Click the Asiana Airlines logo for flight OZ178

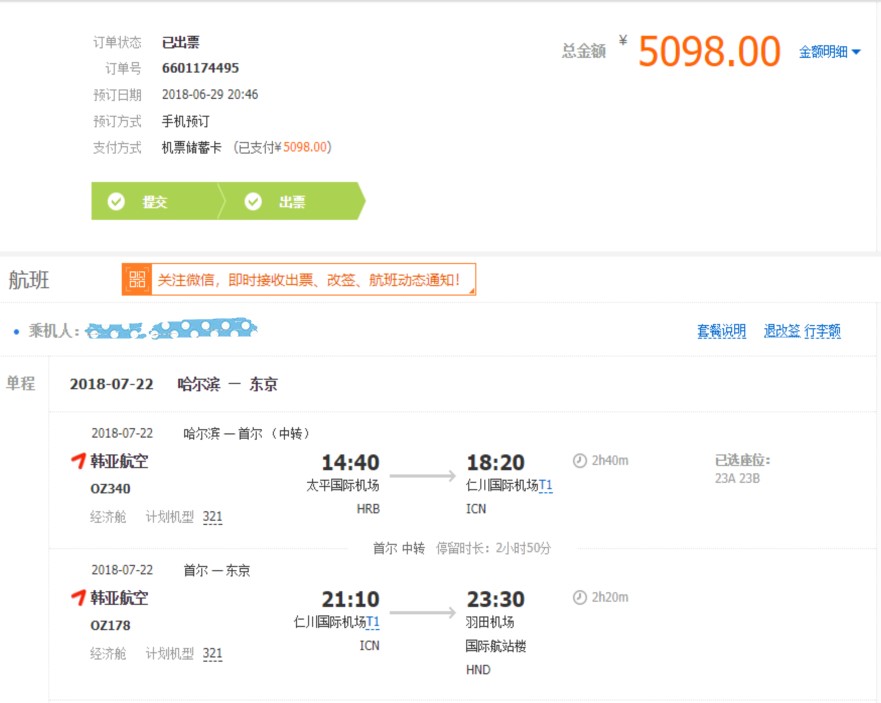pyautogui.click(x=79, y=598)
